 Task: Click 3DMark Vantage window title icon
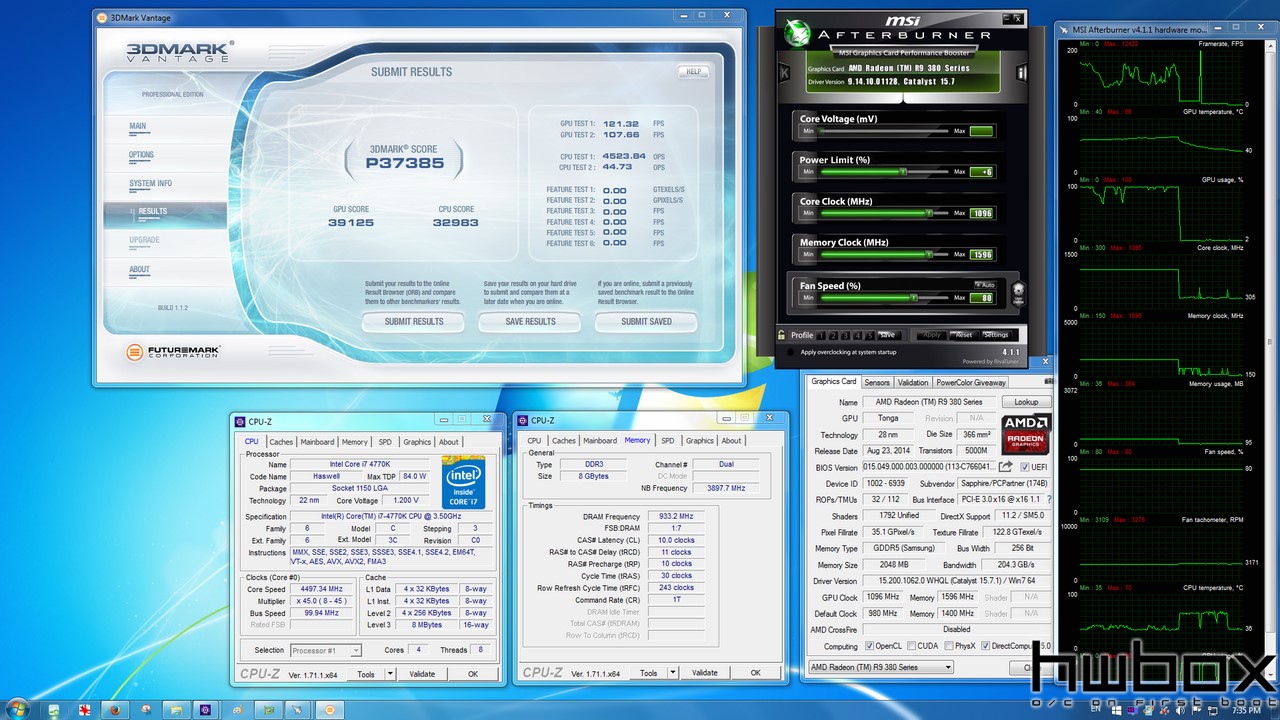coord(103,17)
